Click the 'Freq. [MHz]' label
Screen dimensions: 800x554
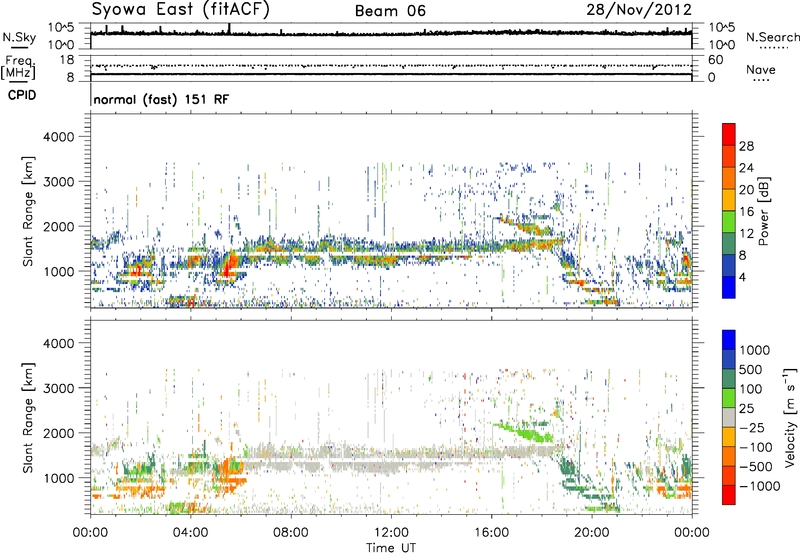click(18, 67)
